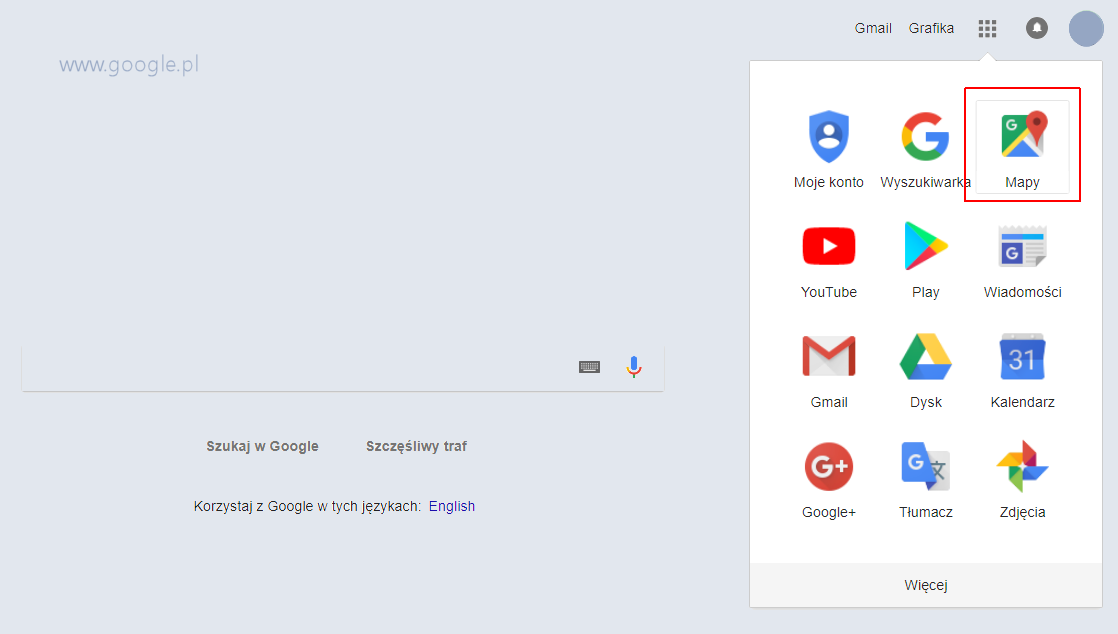
Task: Start voice search with microphone icon
Action: 634,367
